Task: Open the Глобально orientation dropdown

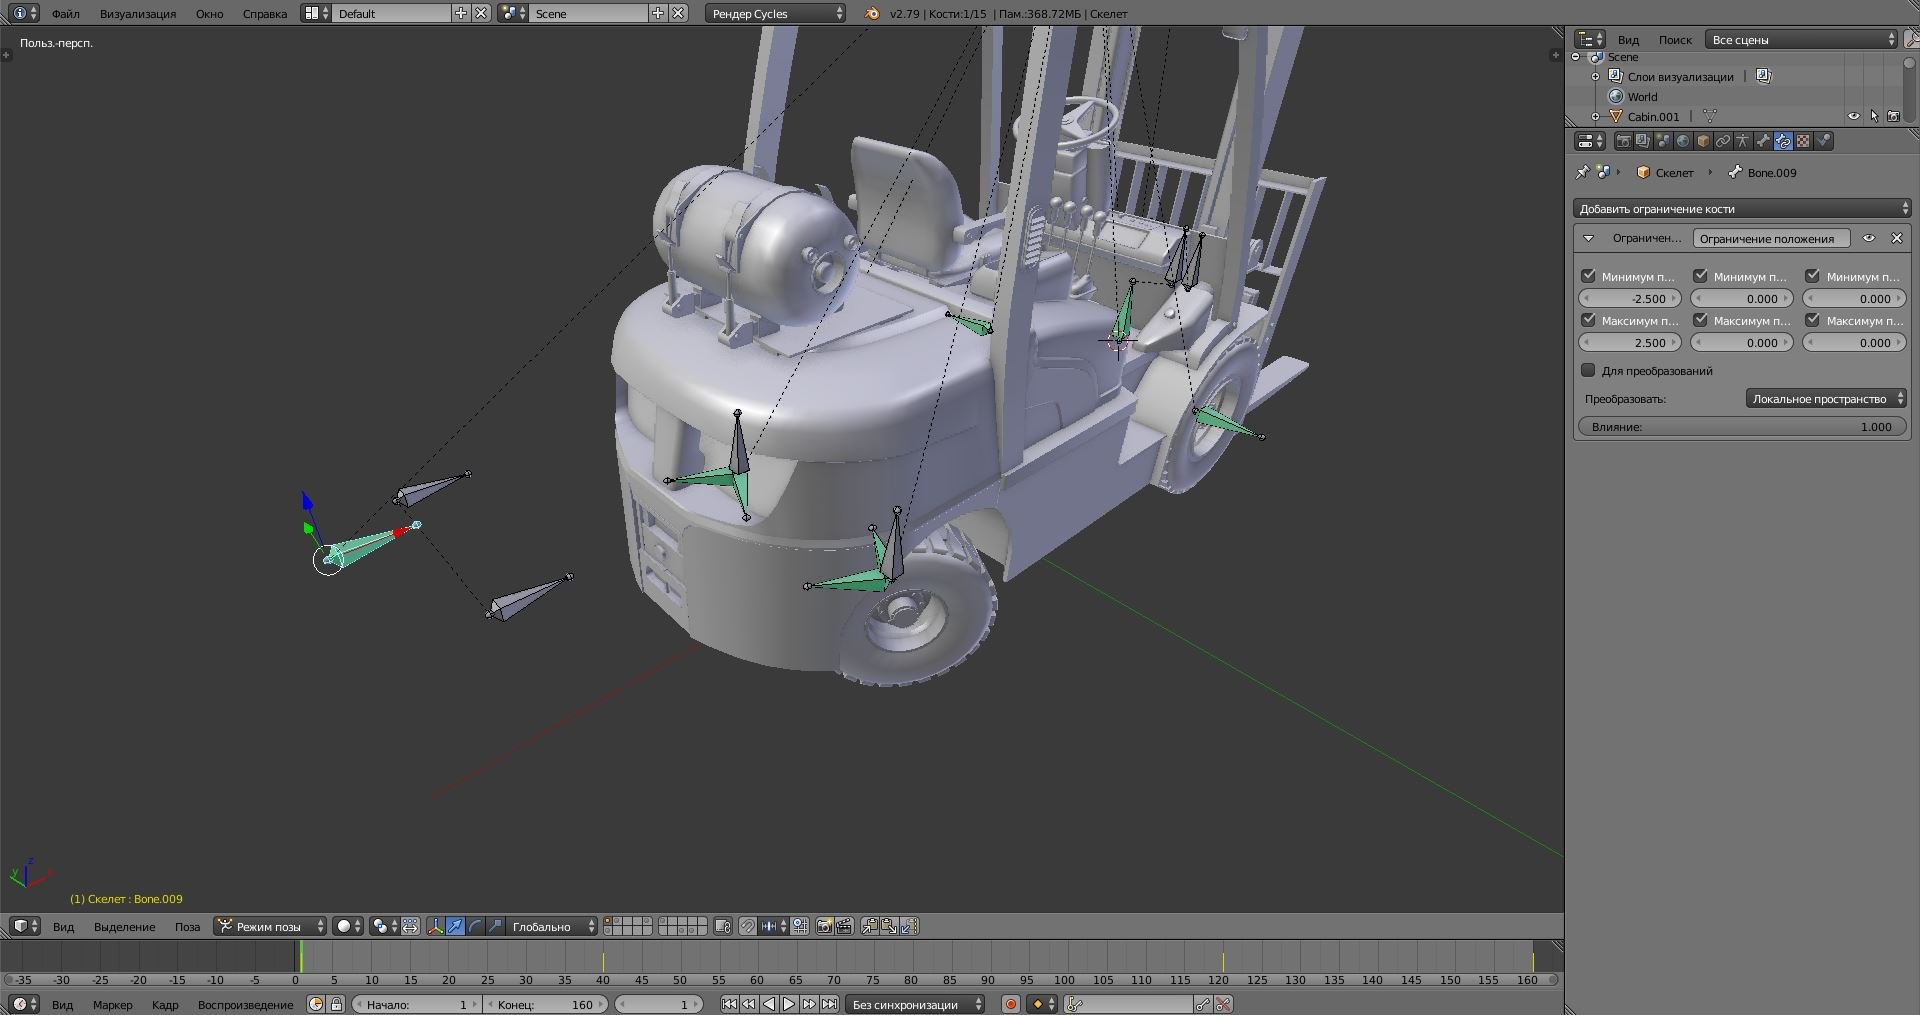Action: click(551, 926)
